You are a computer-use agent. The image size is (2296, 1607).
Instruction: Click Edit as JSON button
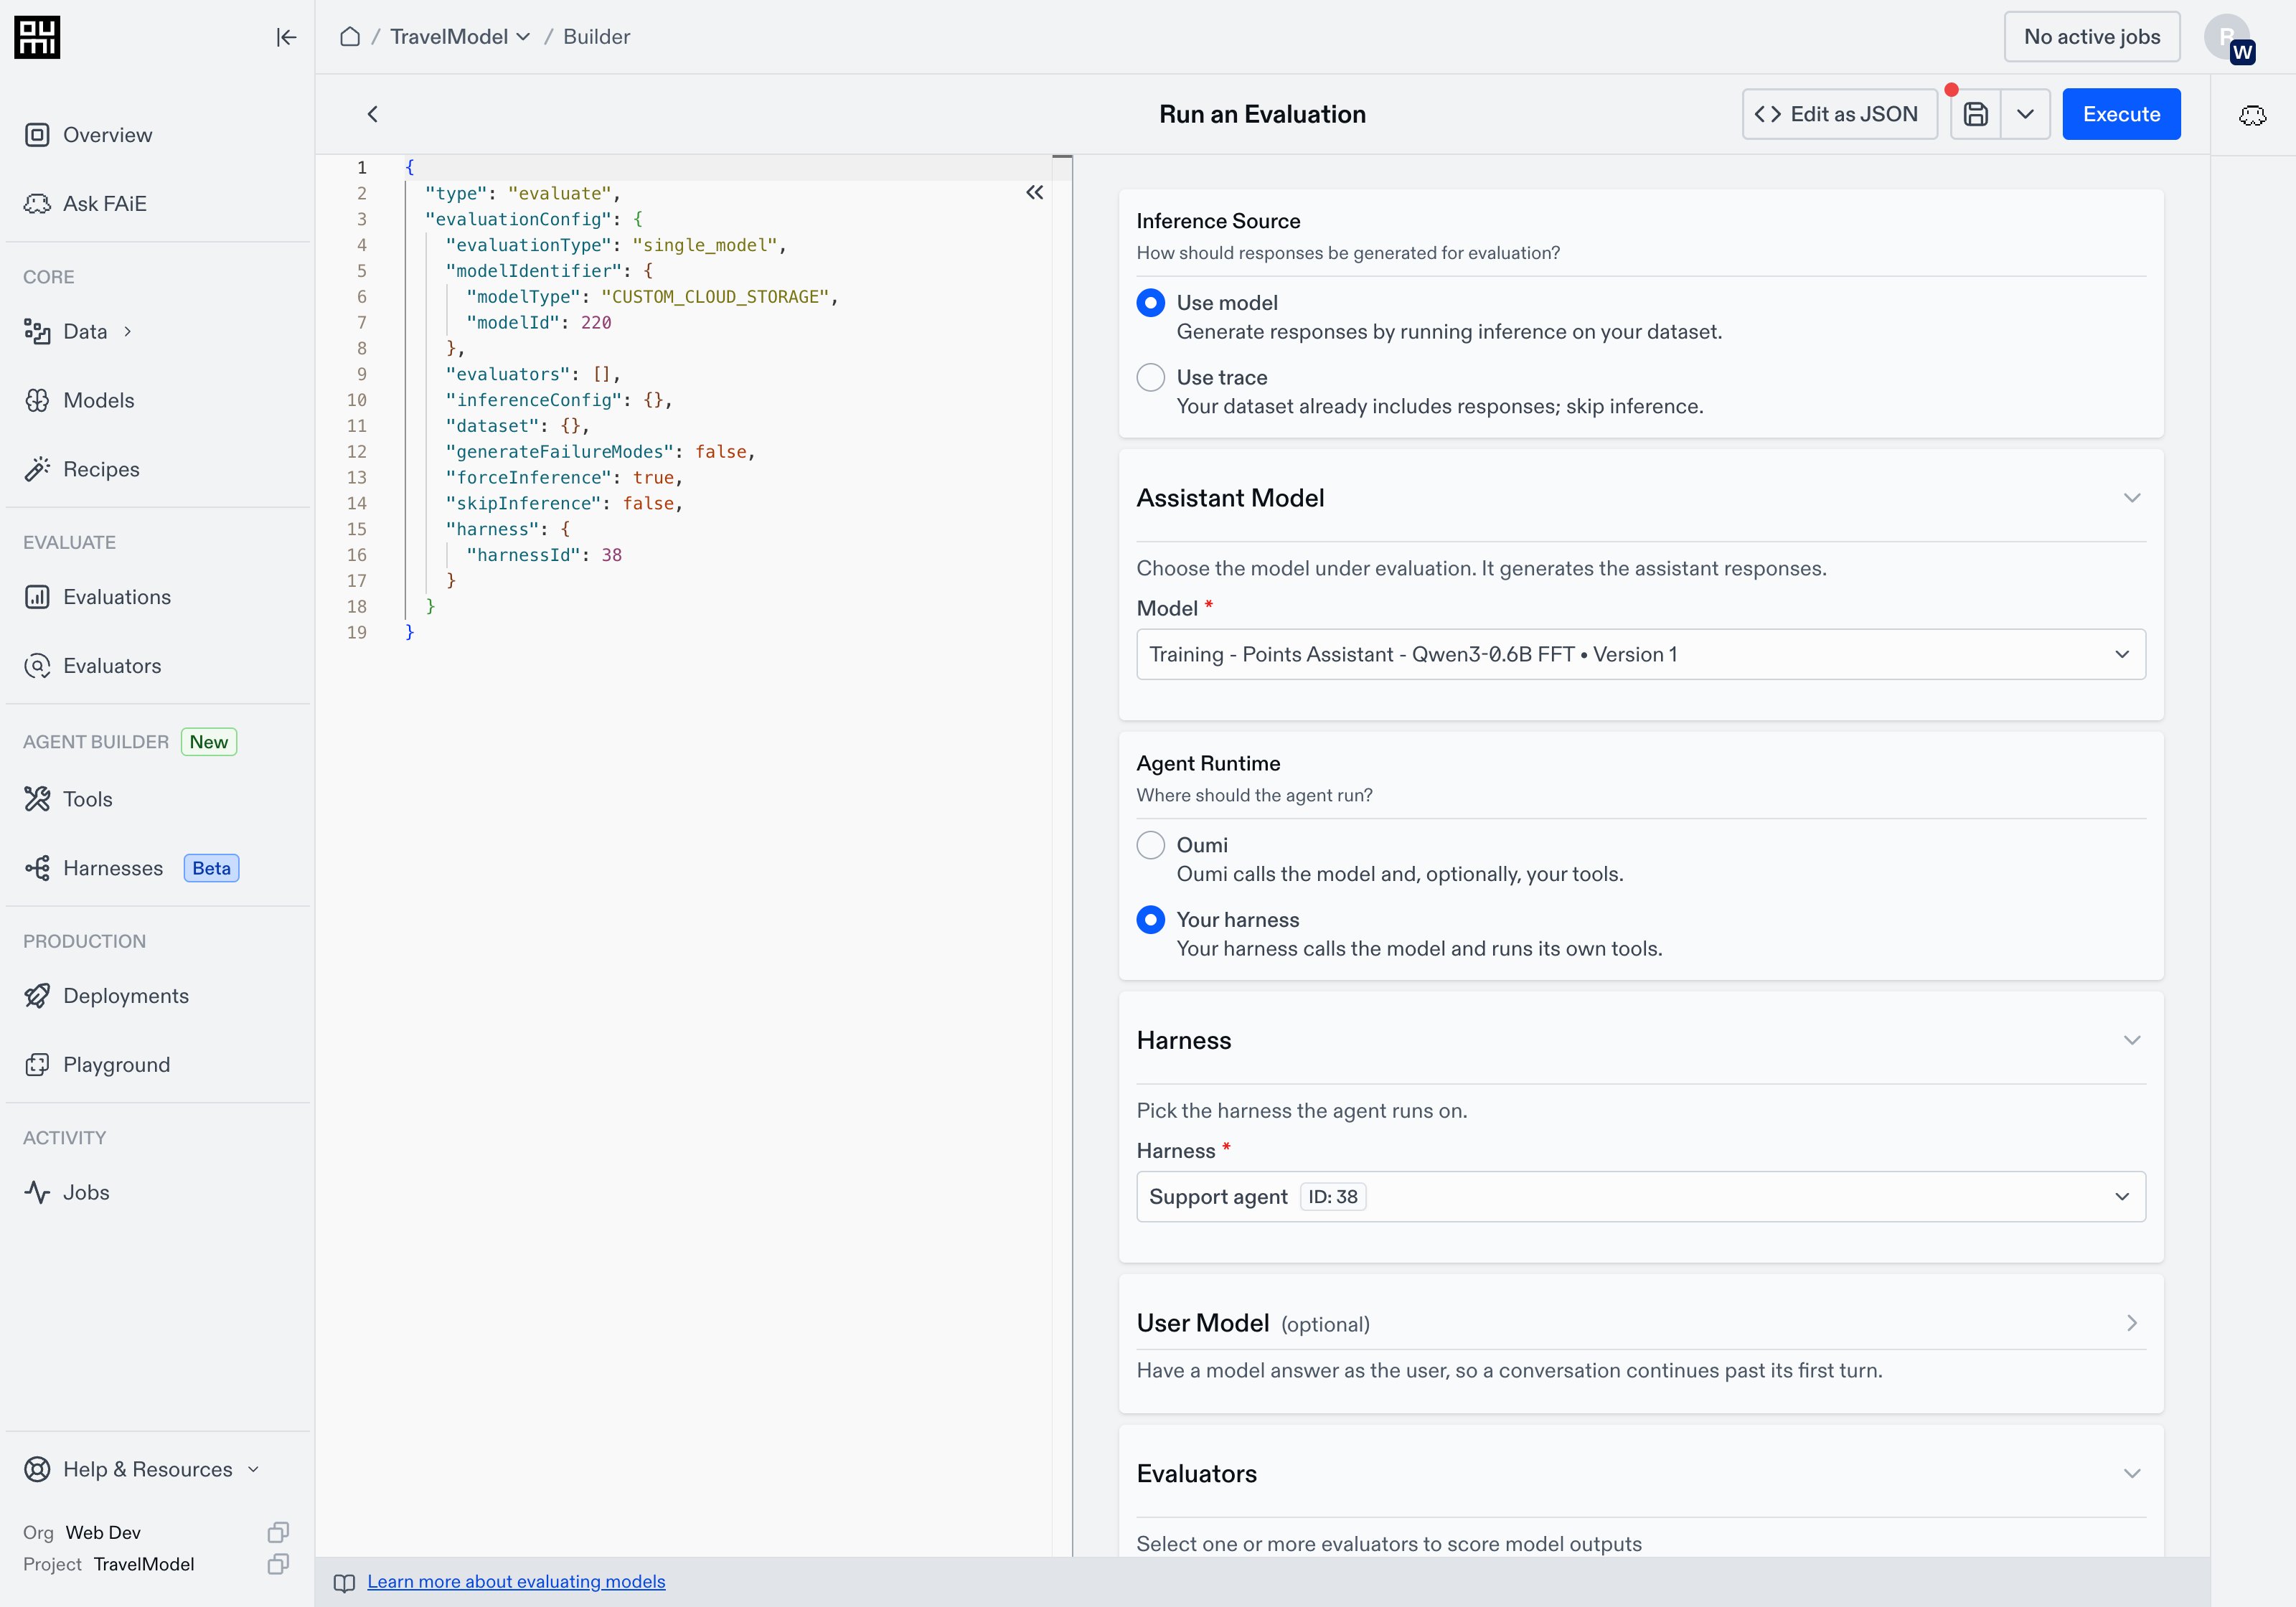(1838, 114)
